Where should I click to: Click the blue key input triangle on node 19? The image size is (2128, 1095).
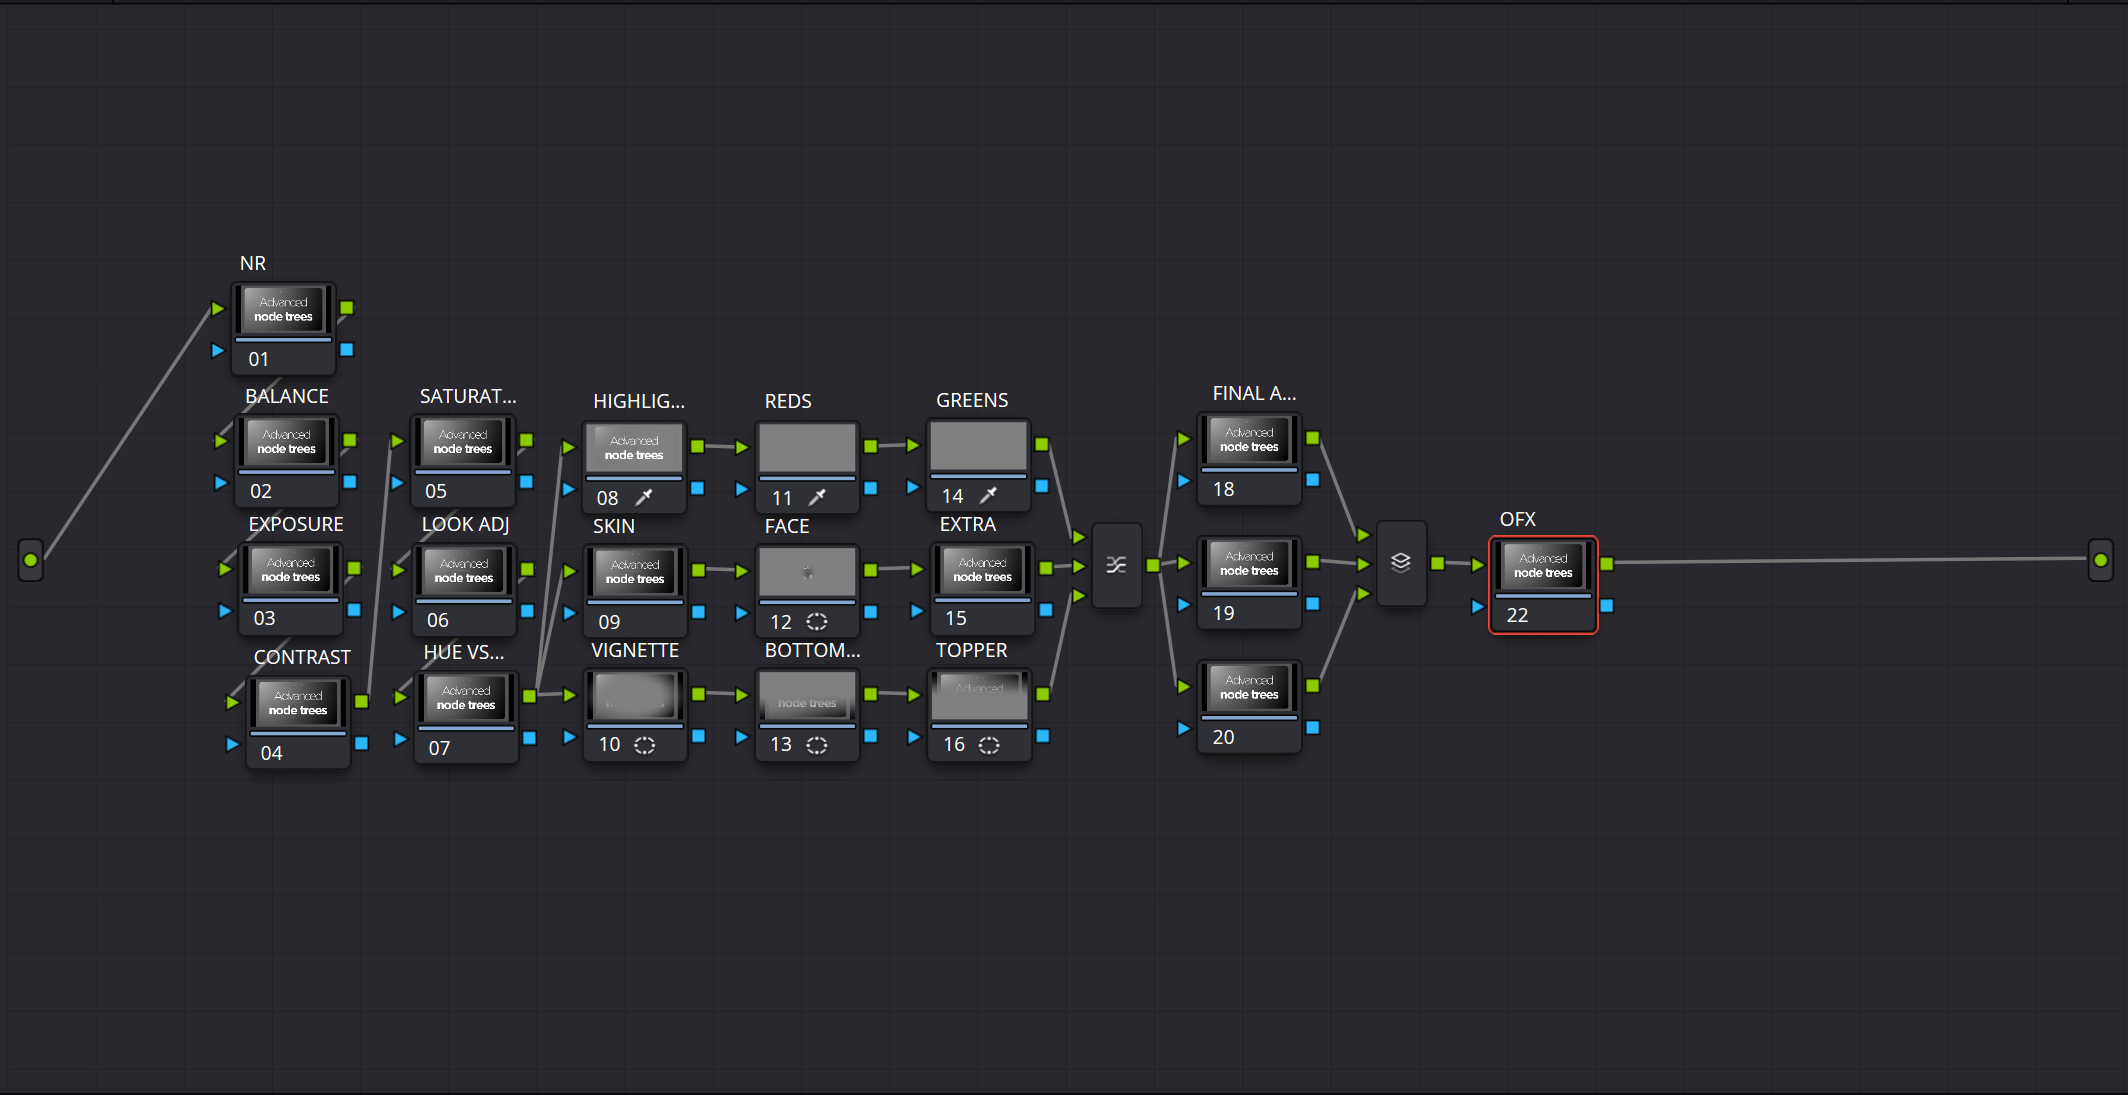pyautogui.click(x=1183, y=605)
